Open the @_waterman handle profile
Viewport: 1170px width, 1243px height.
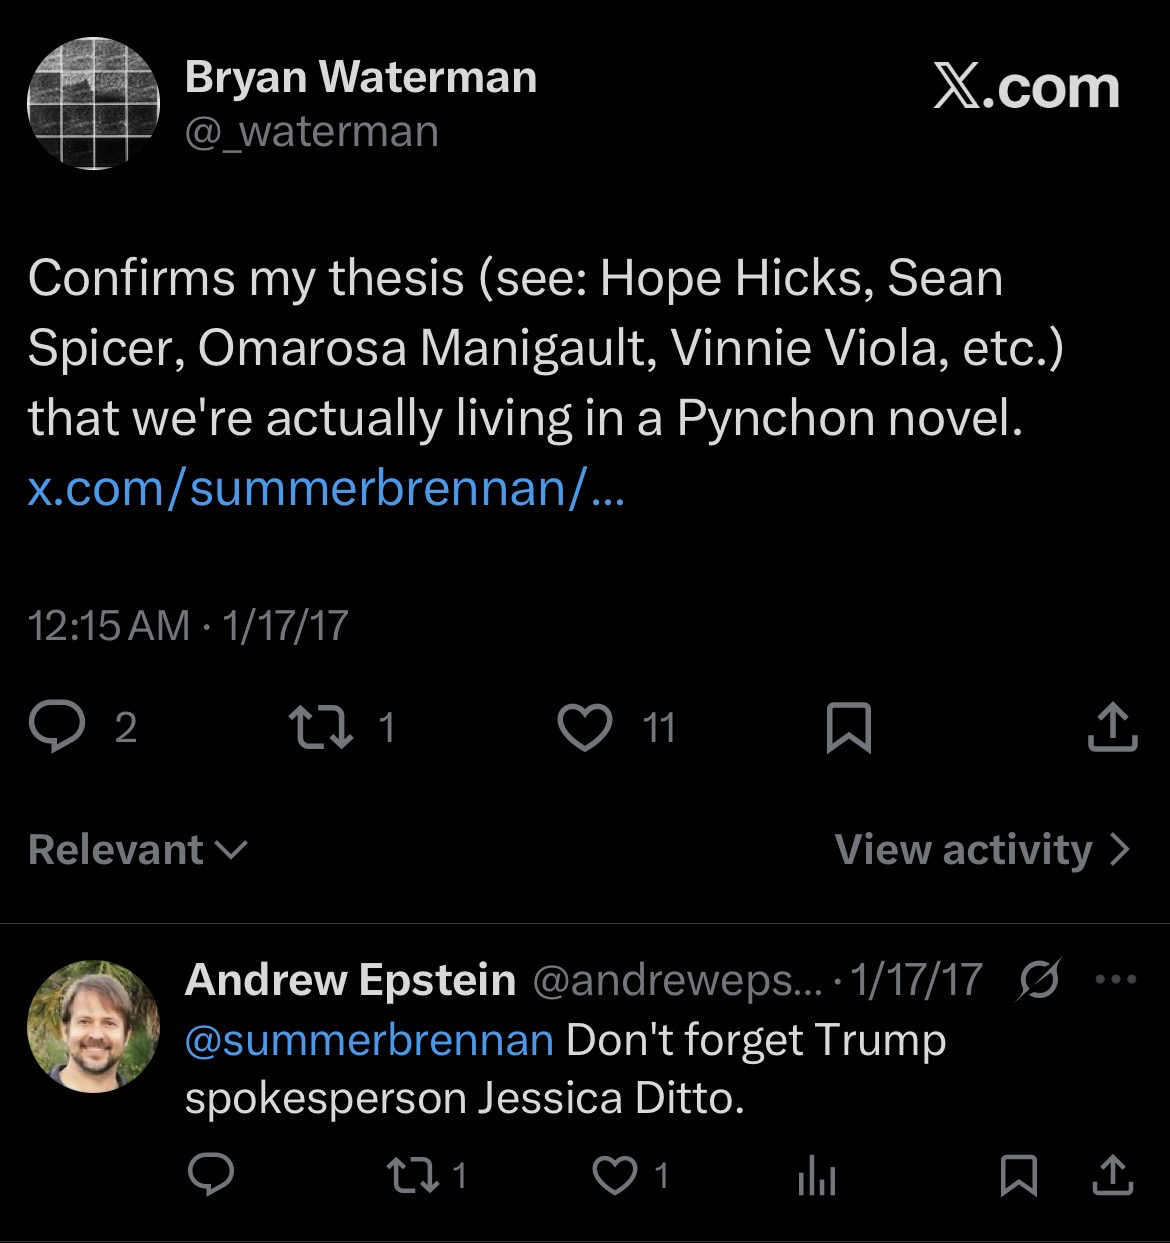click(x=311, y=131)
